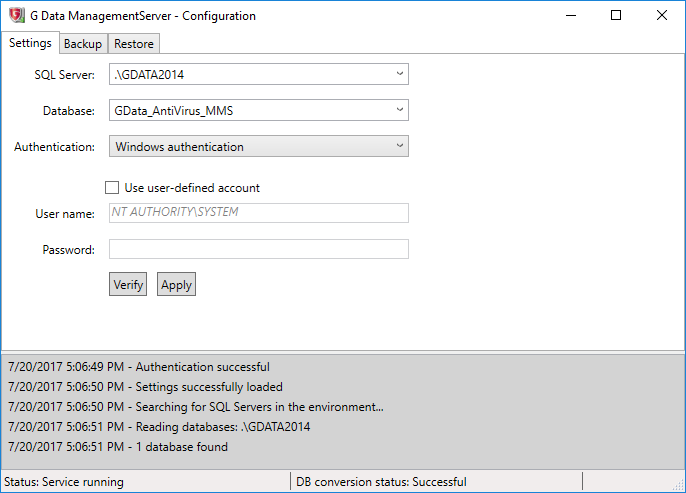Click the Verify button
The width and height of the screenshot is (686, 493).
pos(128,284)
